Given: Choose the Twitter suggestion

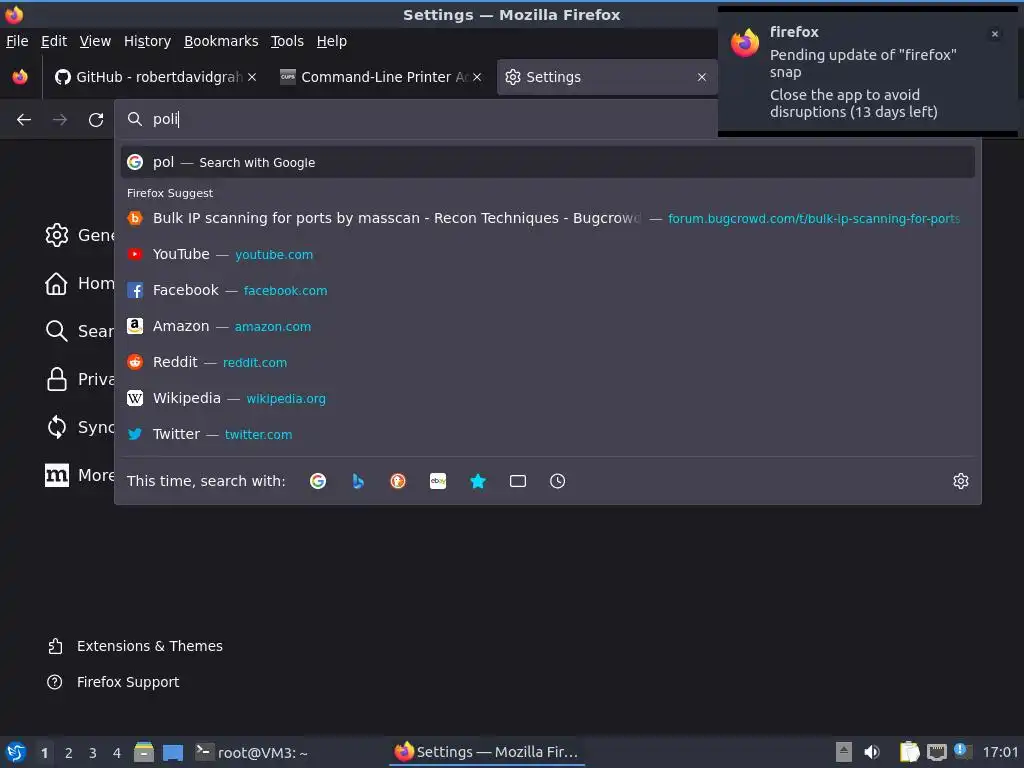Looking at the screenshot, I should 548,434.
